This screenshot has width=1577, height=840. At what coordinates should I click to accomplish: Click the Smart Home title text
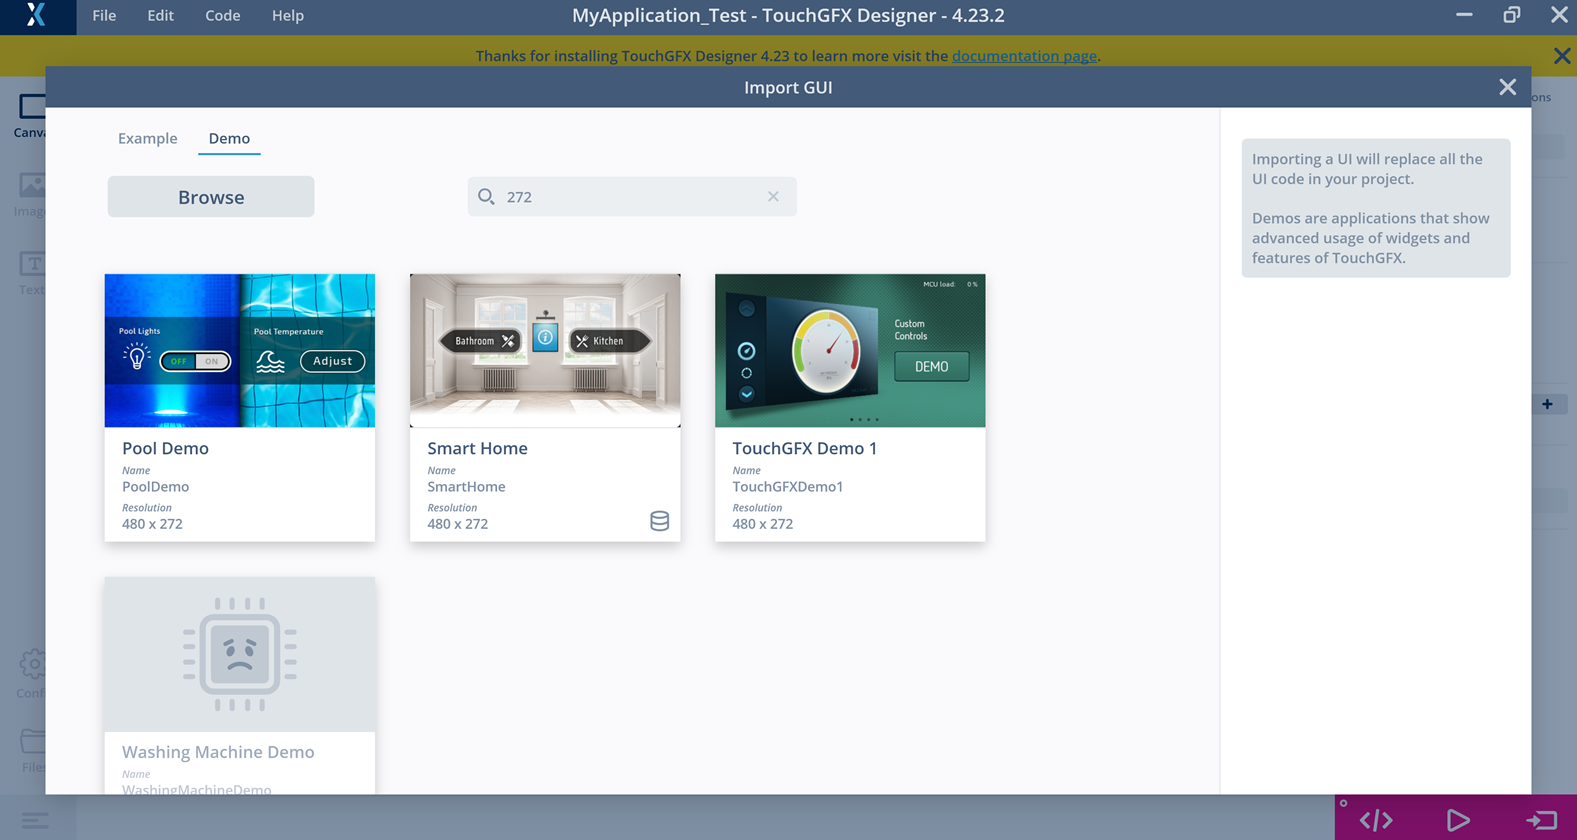click(477, 448)
